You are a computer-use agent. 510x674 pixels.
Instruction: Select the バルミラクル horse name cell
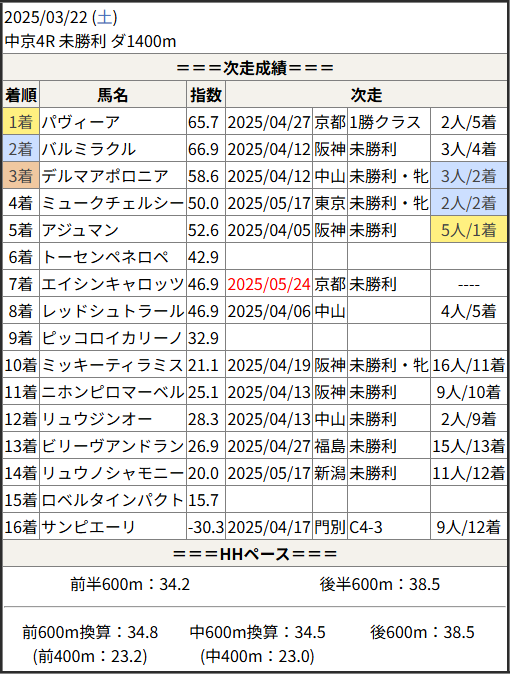tap(113, 149)
